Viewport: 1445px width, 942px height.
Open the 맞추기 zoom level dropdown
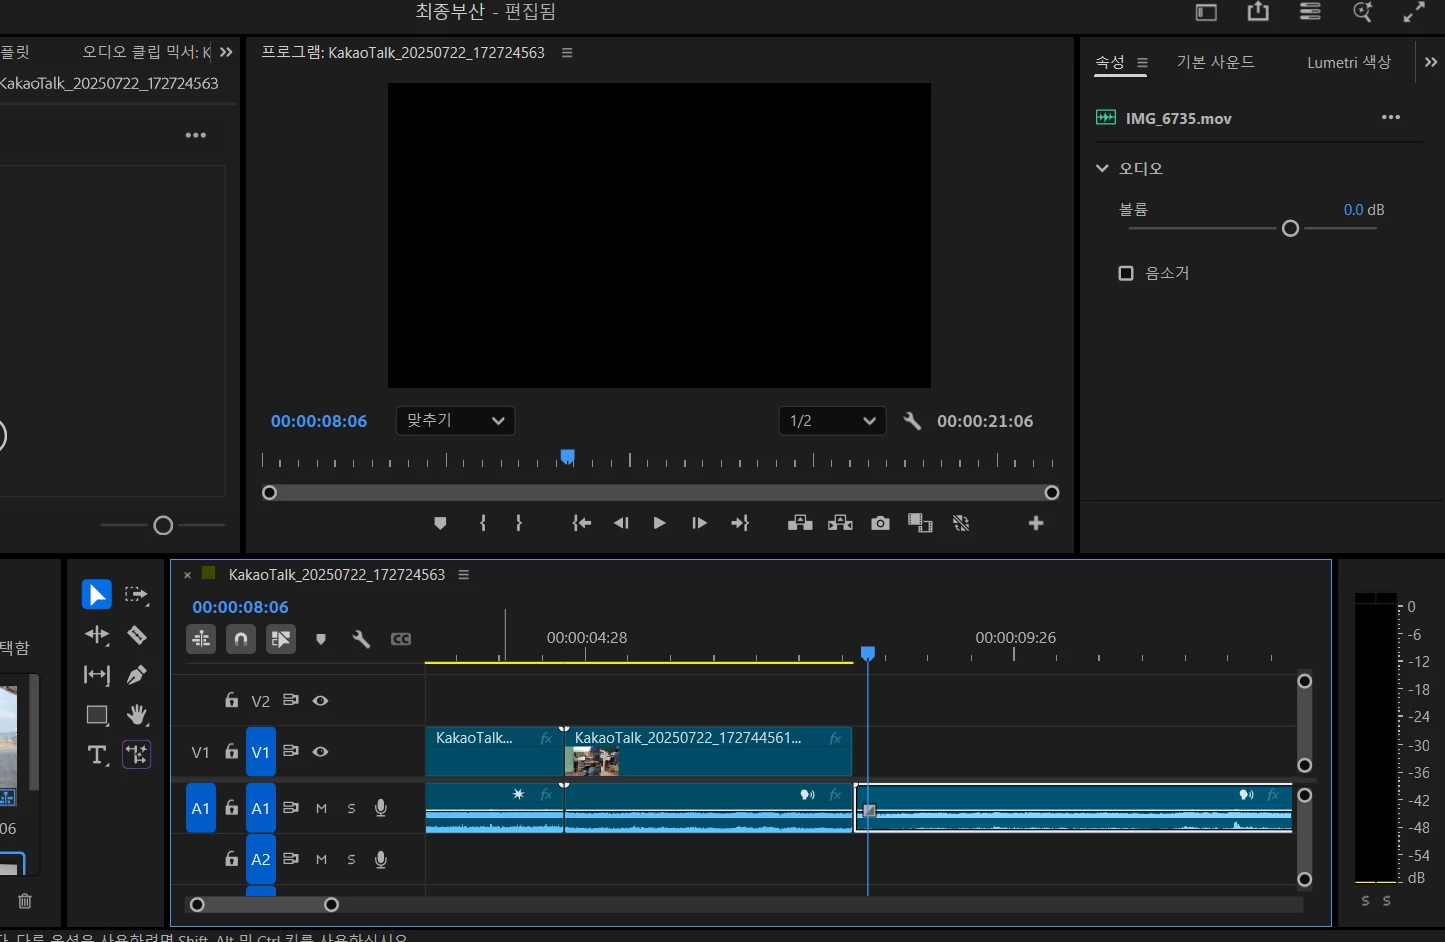(x=455, y=421)
